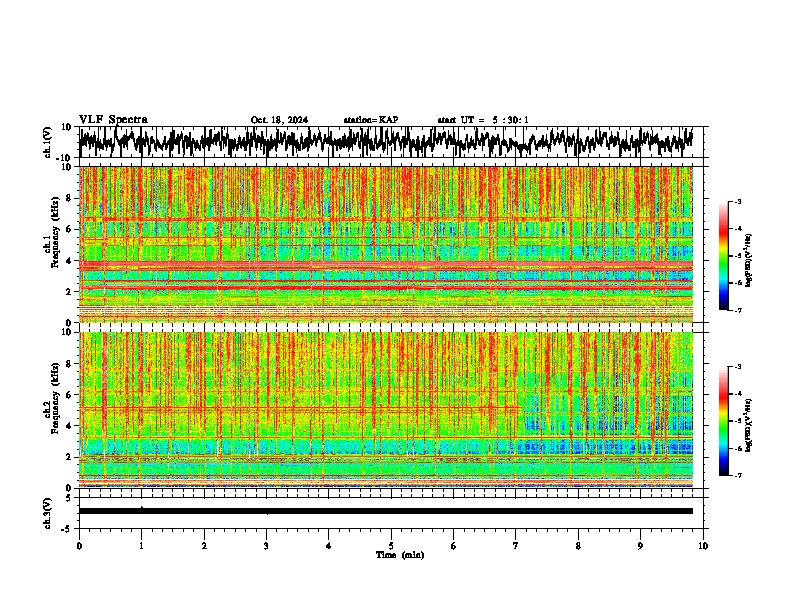Click the time axis tick label "0"

tap(79, 546)
